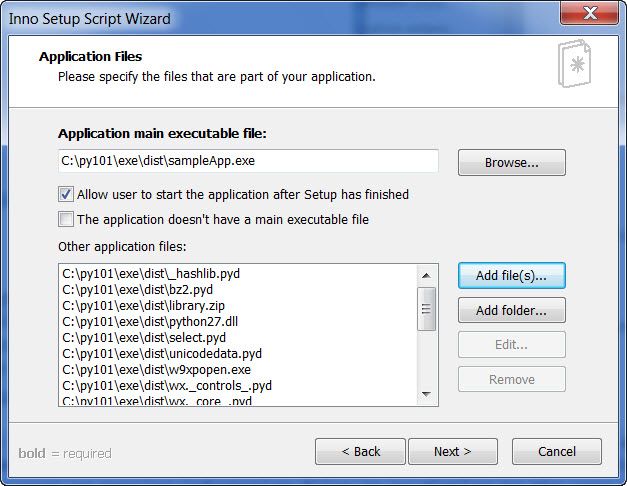
Task: Cancel the script wizard
Action: (556, 452)
